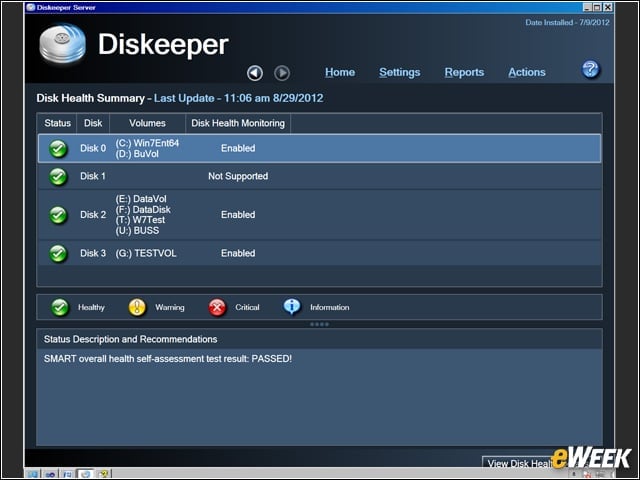
Task: Minimize the Diskeeper Server window
Action: [x=587, y=7]
